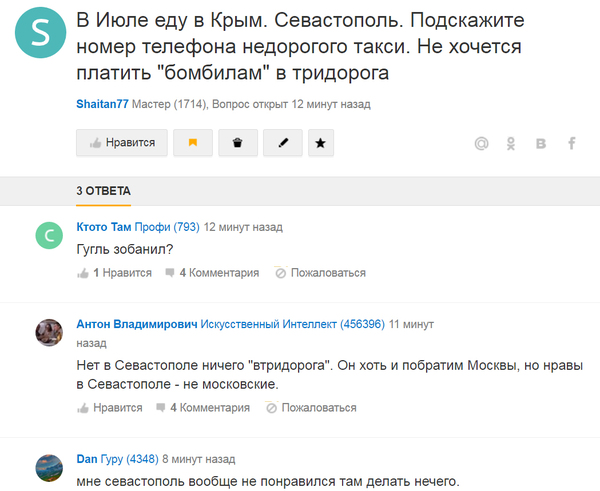The width and height of the screenshot is (600, 491).
Task: Share to Odnoklassniki icon
Action: 511,144
